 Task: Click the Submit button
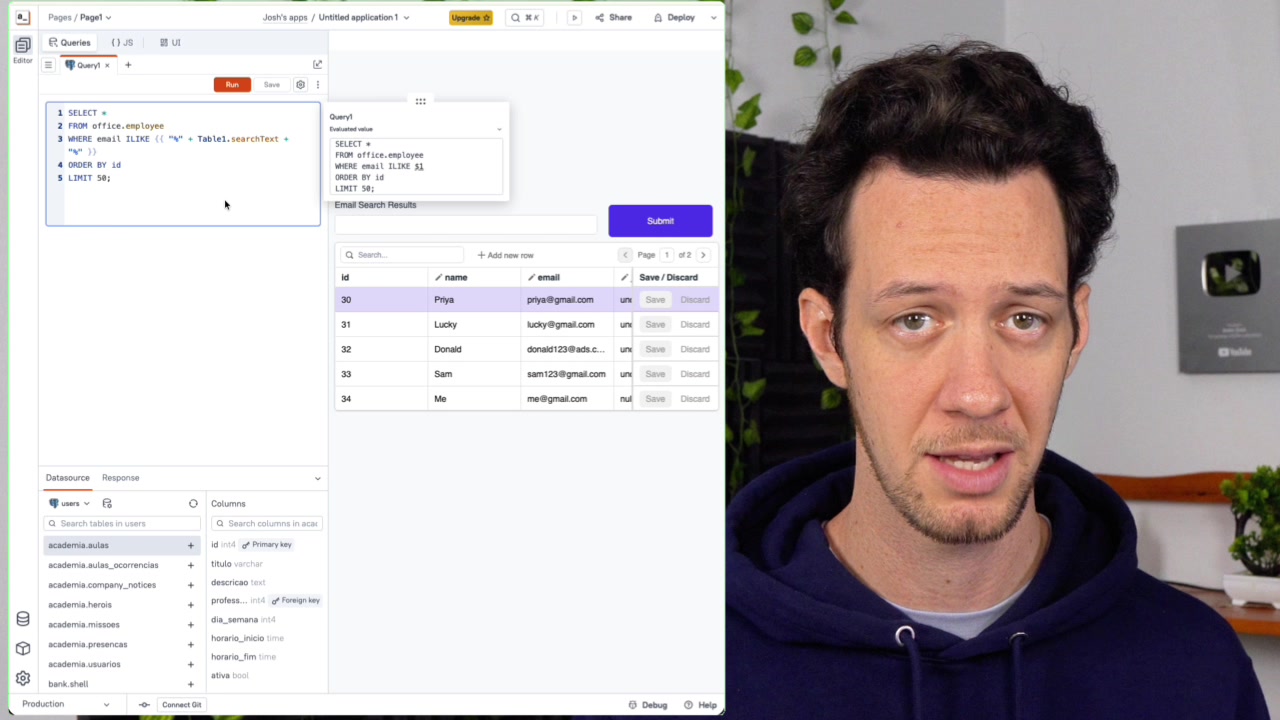(659, 220)
